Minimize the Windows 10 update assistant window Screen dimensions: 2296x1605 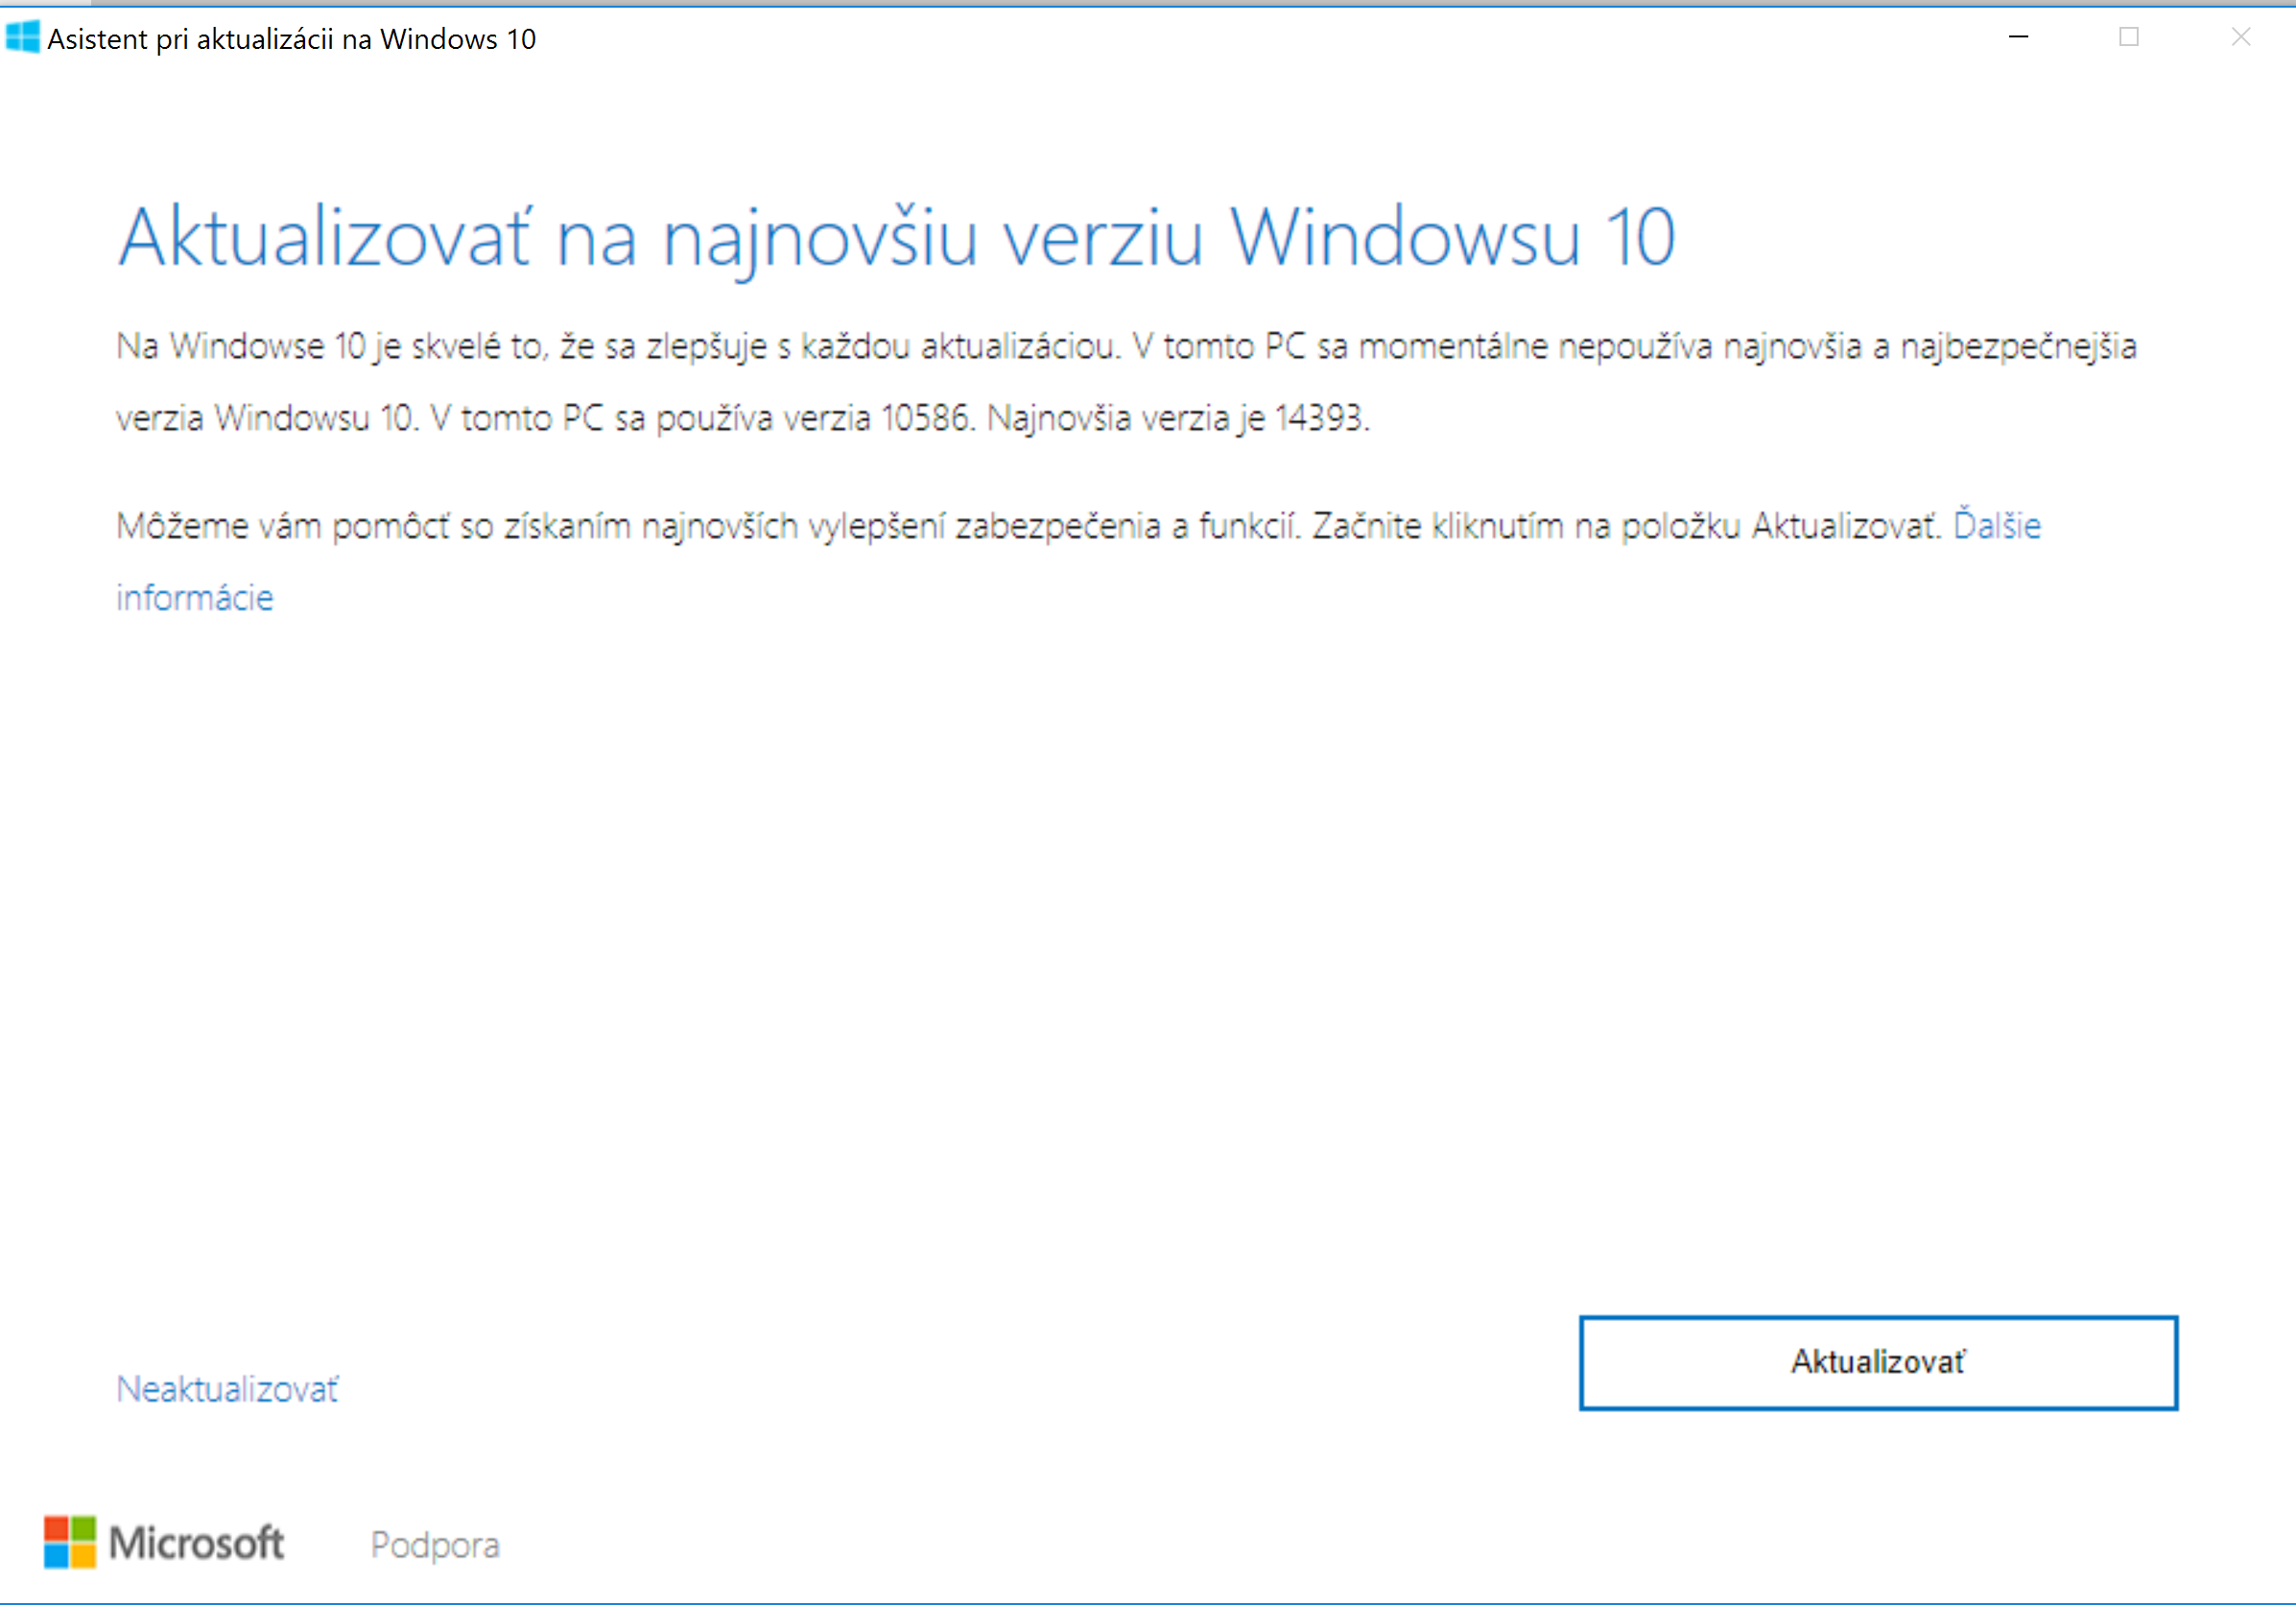coord(2018,37)
